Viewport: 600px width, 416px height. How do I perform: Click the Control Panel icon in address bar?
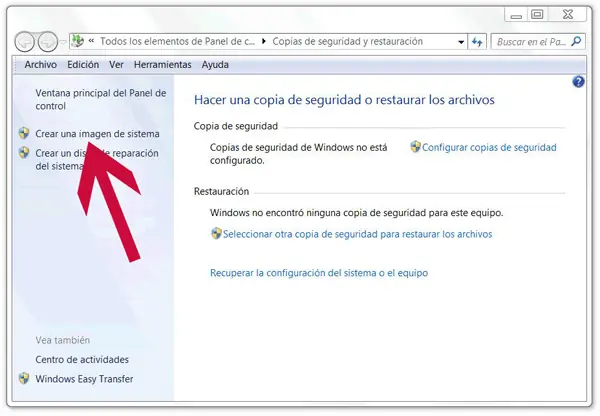click(x=78, y=41)
